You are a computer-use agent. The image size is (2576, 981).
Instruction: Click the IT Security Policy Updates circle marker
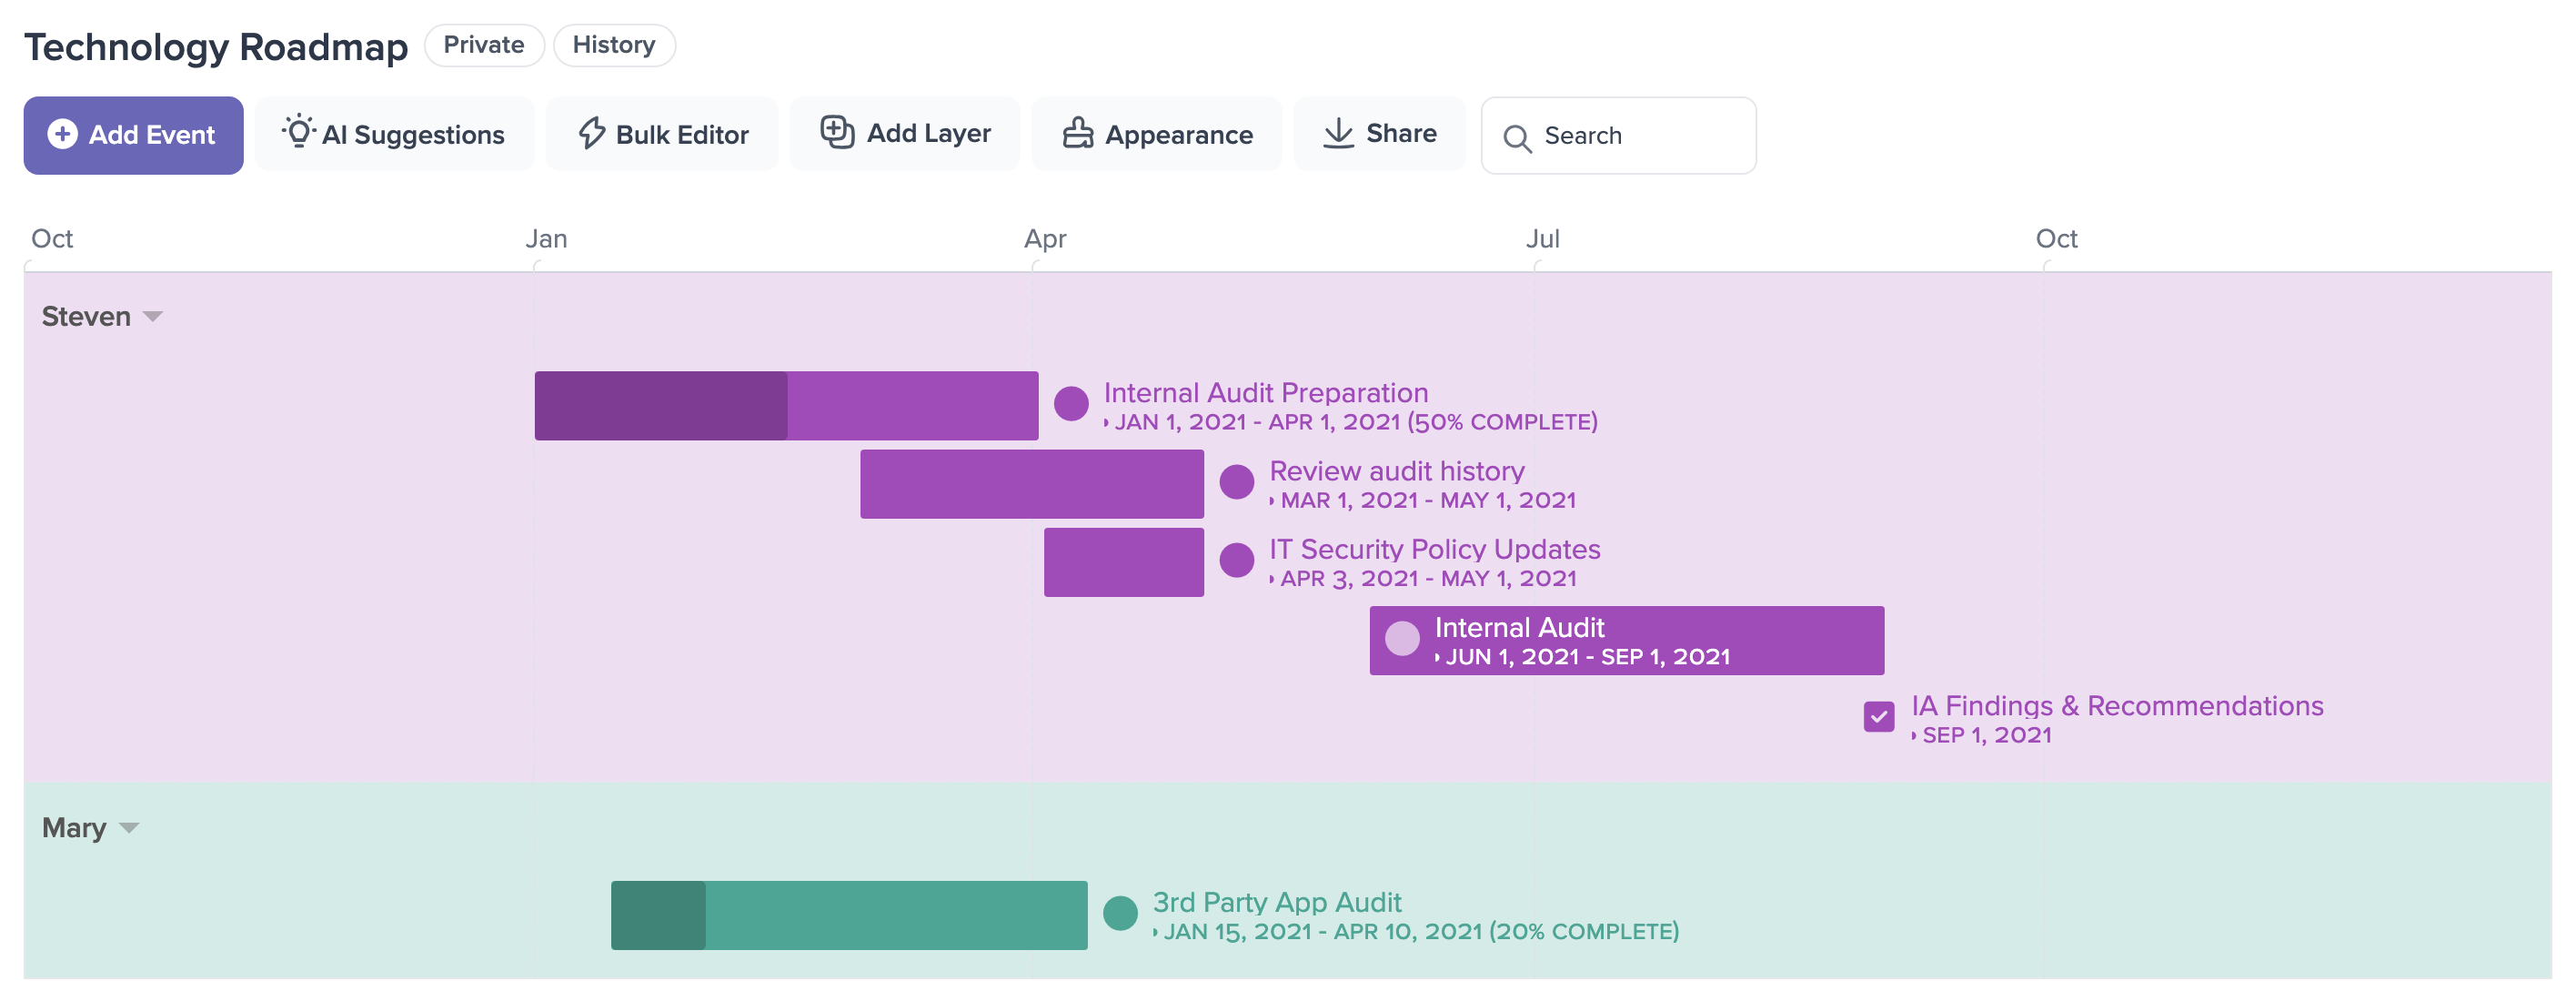click(1237, 560)
